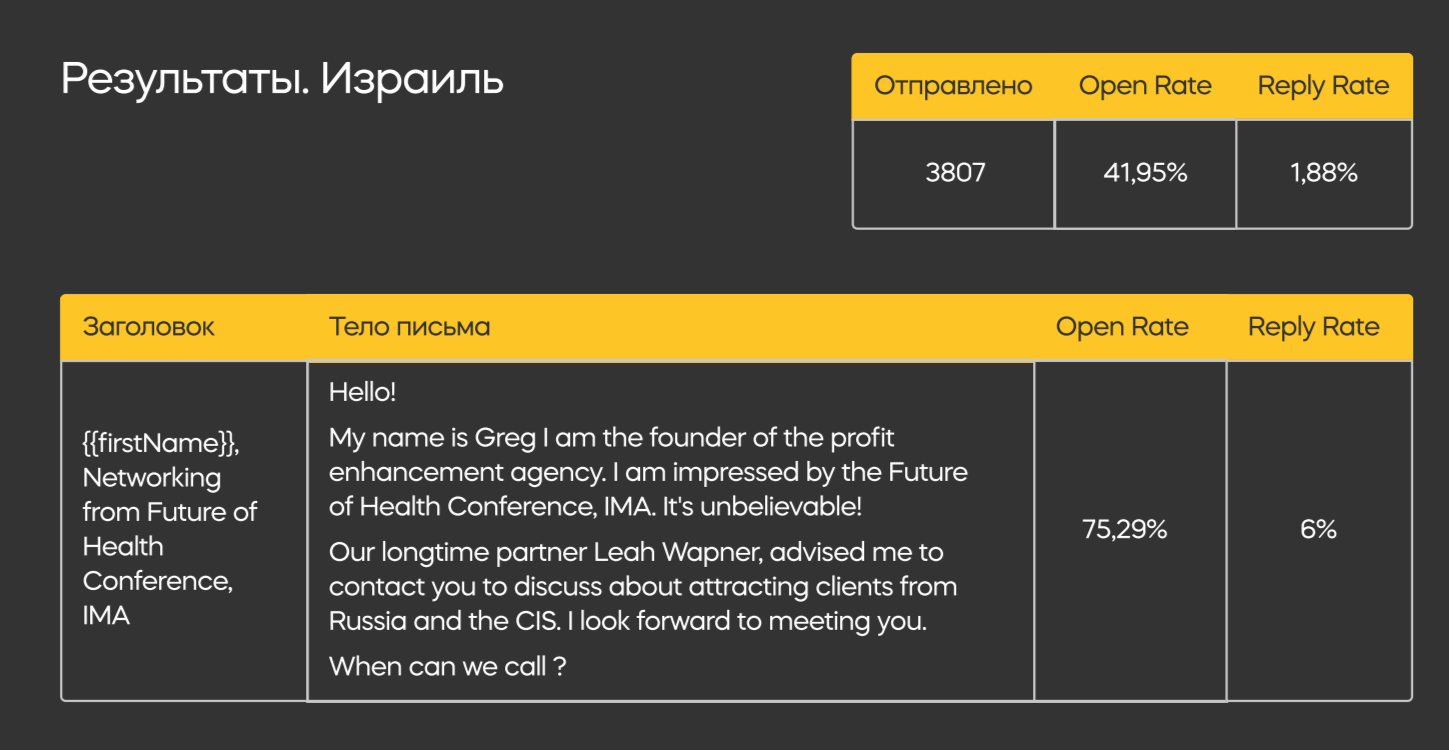Click the "When can we call ?" line
The image size is (1449, 750).
click(x=447, y=666)
